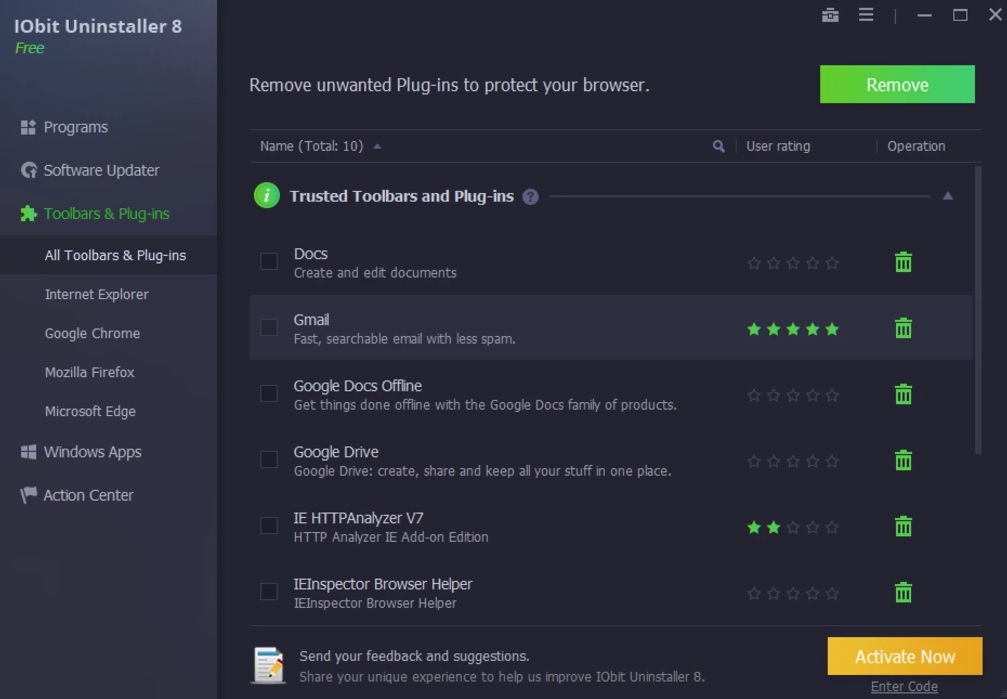Viewport: 1007px width, 699px height.
Task: Delete IE HTTPAnalyzer V7 via trash icon
Action: (x=903, y=526)
